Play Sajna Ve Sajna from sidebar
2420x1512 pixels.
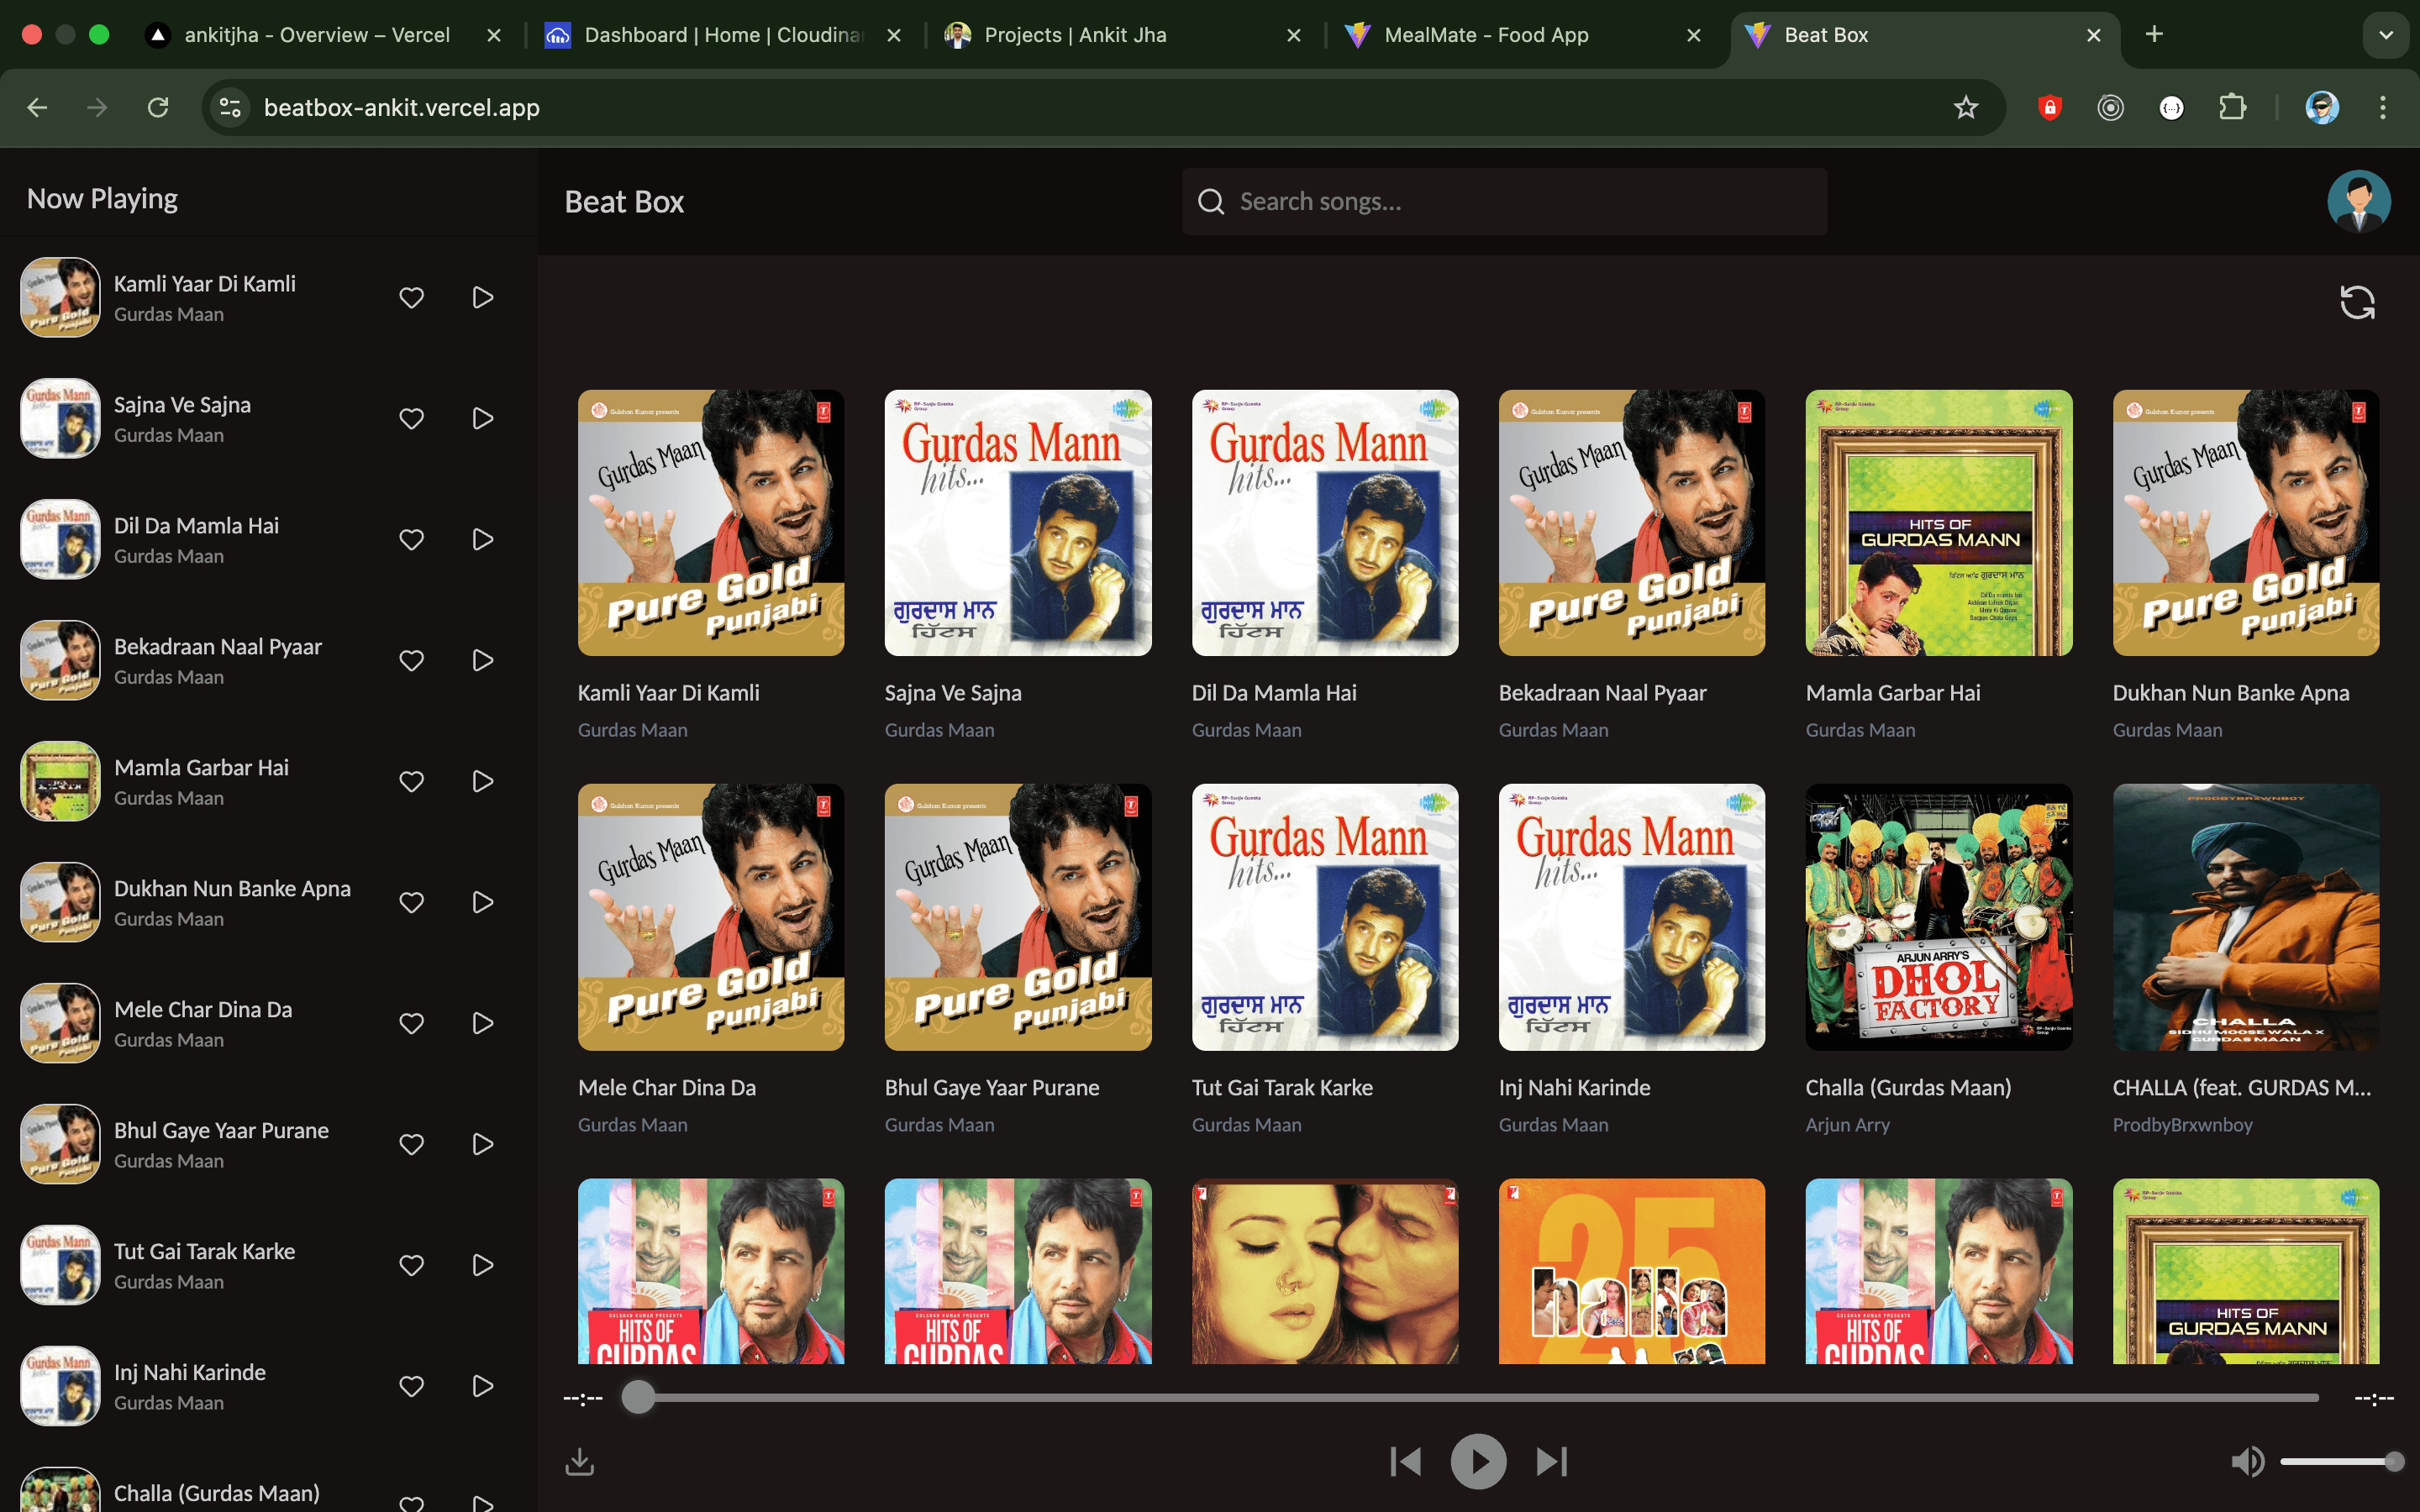point(482,418)
